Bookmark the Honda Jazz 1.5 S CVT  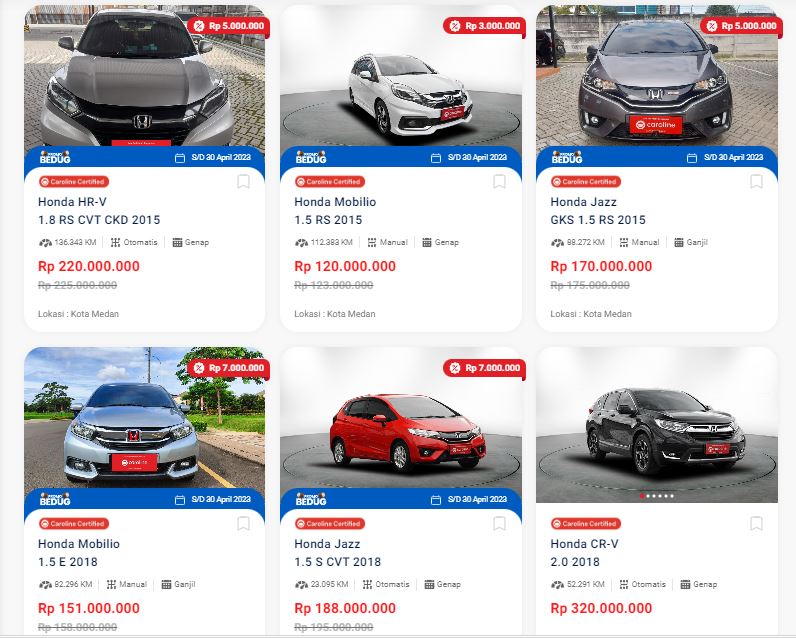[x=500, y=523]
